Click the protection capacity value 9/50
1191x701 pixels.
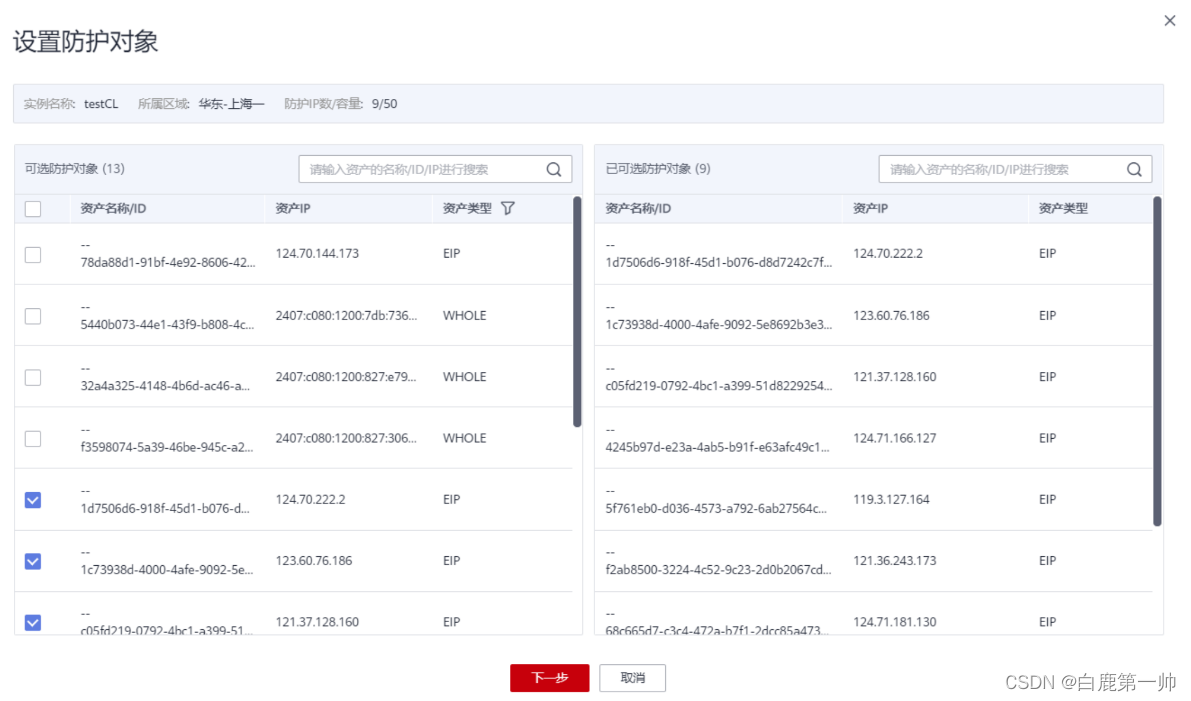(x=384, y=104)
